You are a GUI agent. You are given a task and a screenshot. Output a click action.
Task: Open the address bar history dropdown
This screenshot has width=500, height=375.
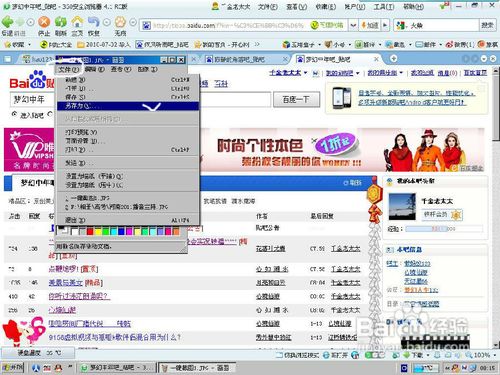pyautogui.click(x=353, y=25)
